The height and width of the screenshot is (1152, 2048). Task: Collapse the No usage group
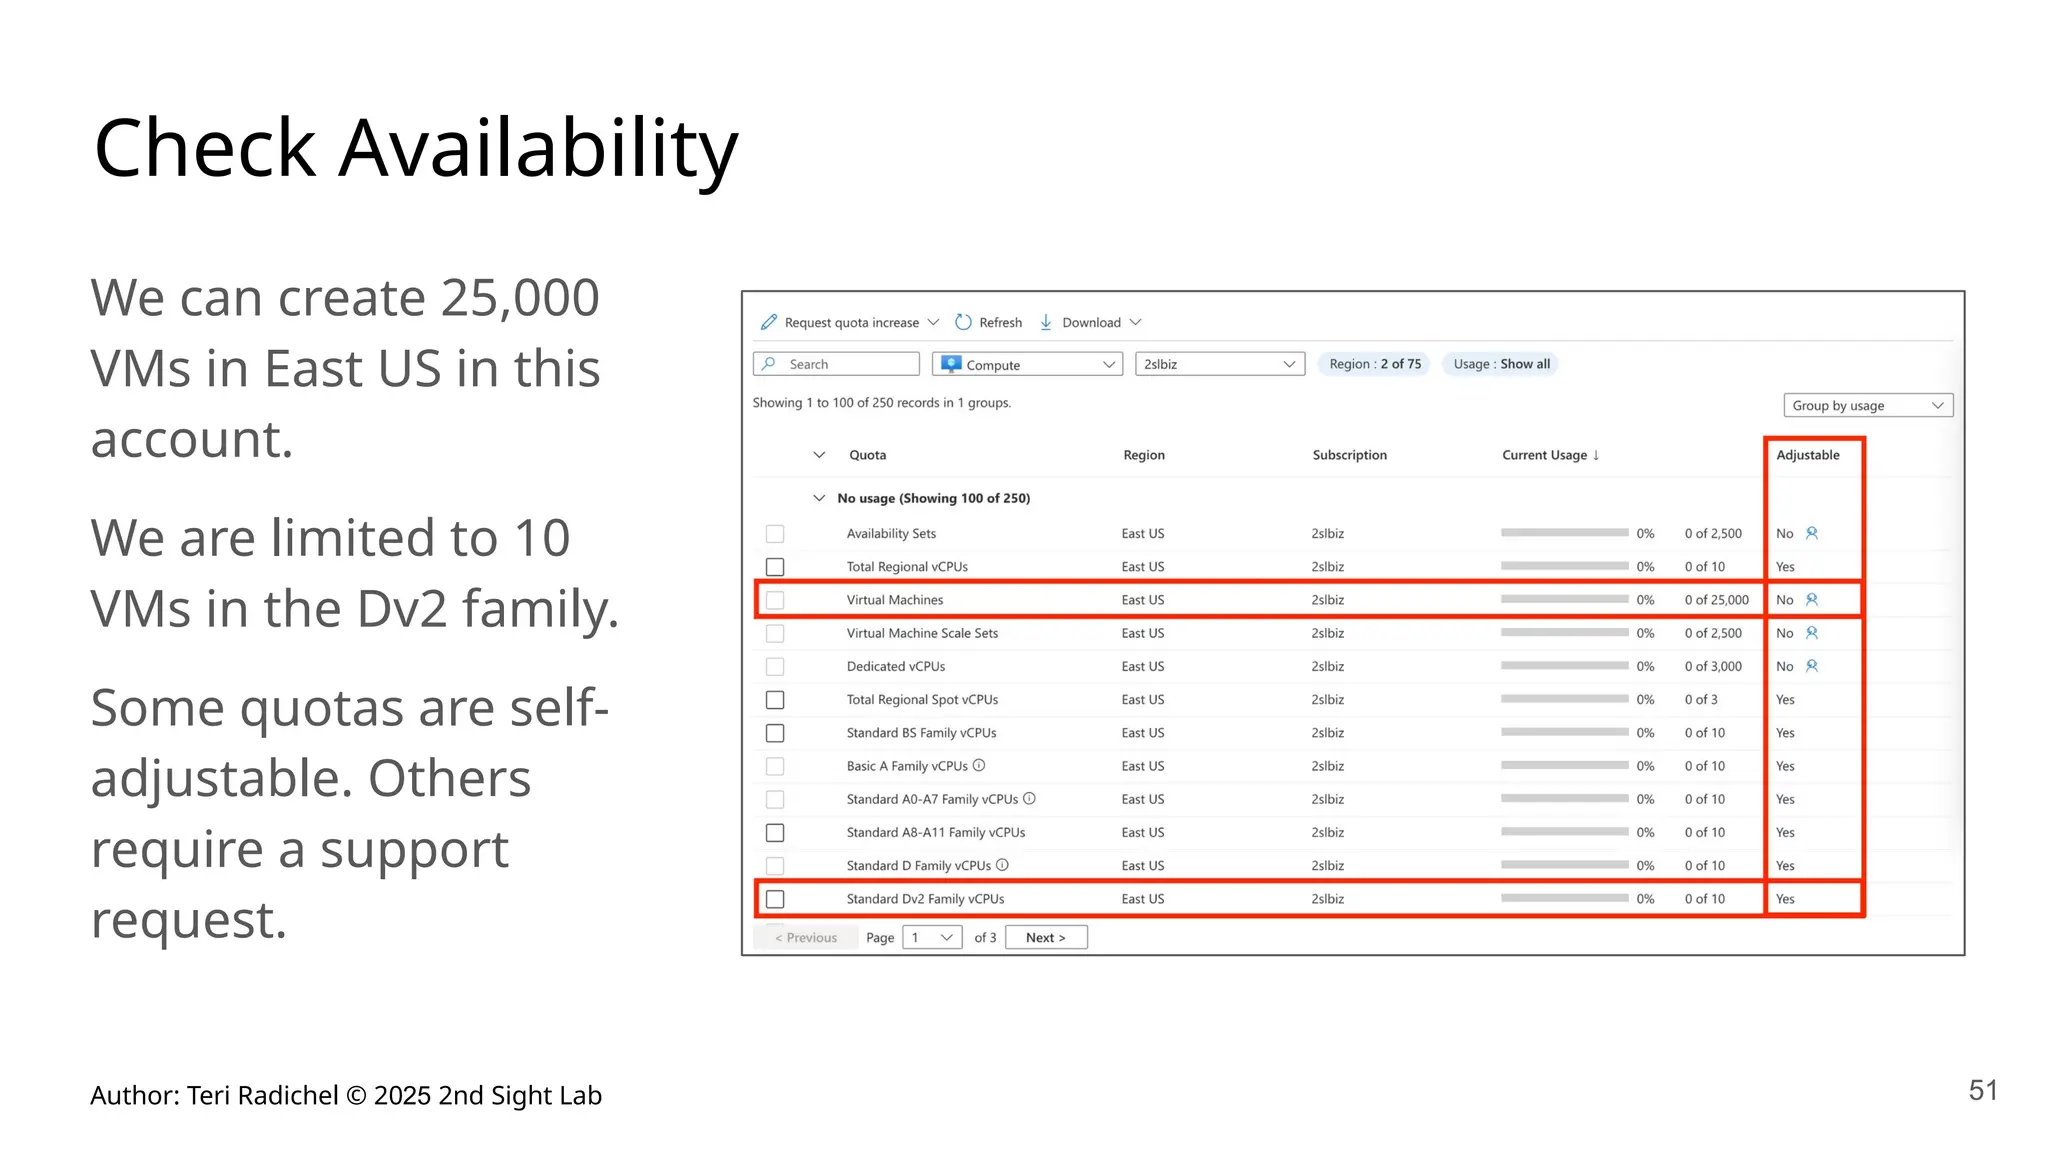pyautogui.click(x=819, y=498)
